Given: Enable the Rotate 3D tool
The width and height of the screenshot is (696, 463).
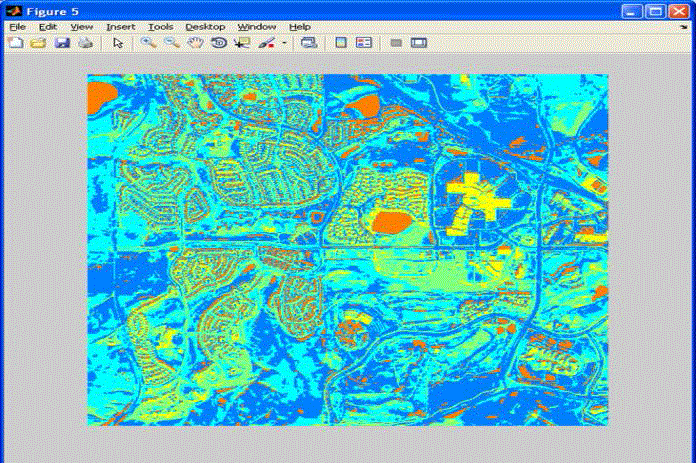Looking at the screenshot, I should [x=219, y=43].
